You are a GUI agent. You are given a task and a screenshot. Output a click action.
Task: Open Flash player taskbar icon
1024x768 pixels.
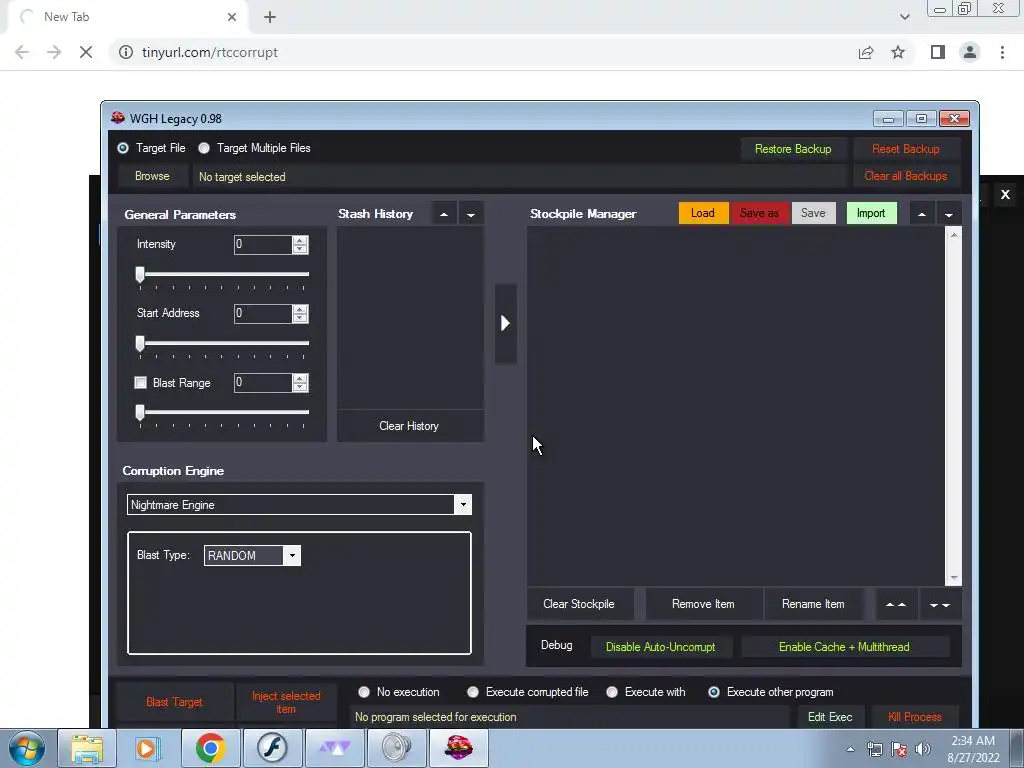[x=272, y=748]
